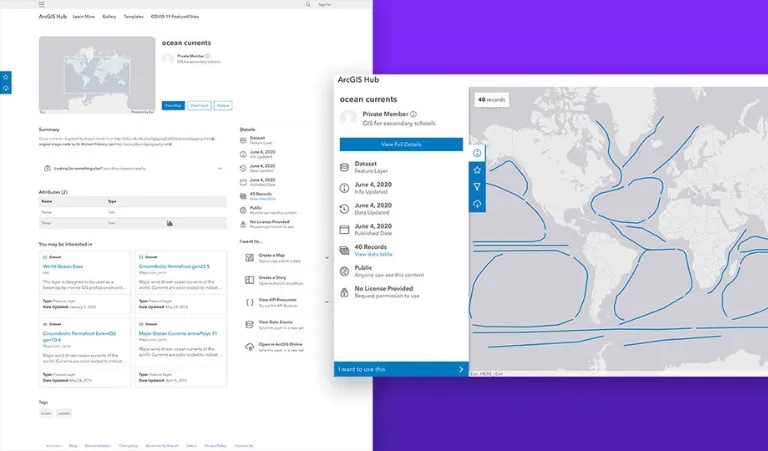Click the owner avatar in the map panel
The width and height of the screenshot is (768, 451).
pos(348,118)
